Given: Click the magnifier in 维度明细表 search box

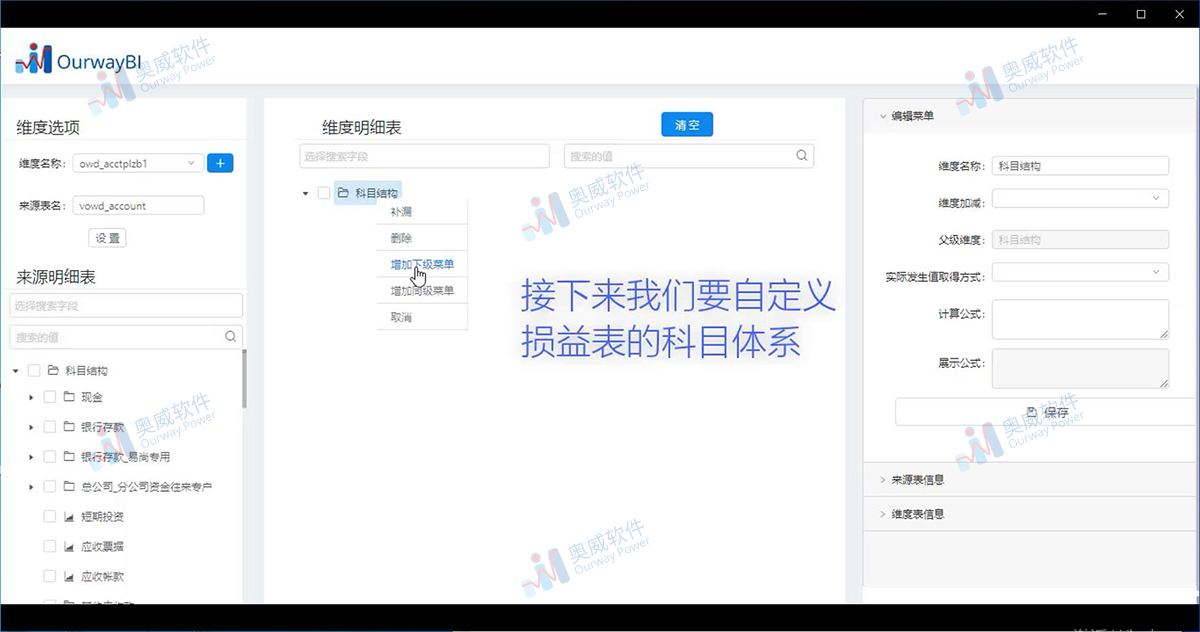Looking at the screenshot, I should coord(801,156).
